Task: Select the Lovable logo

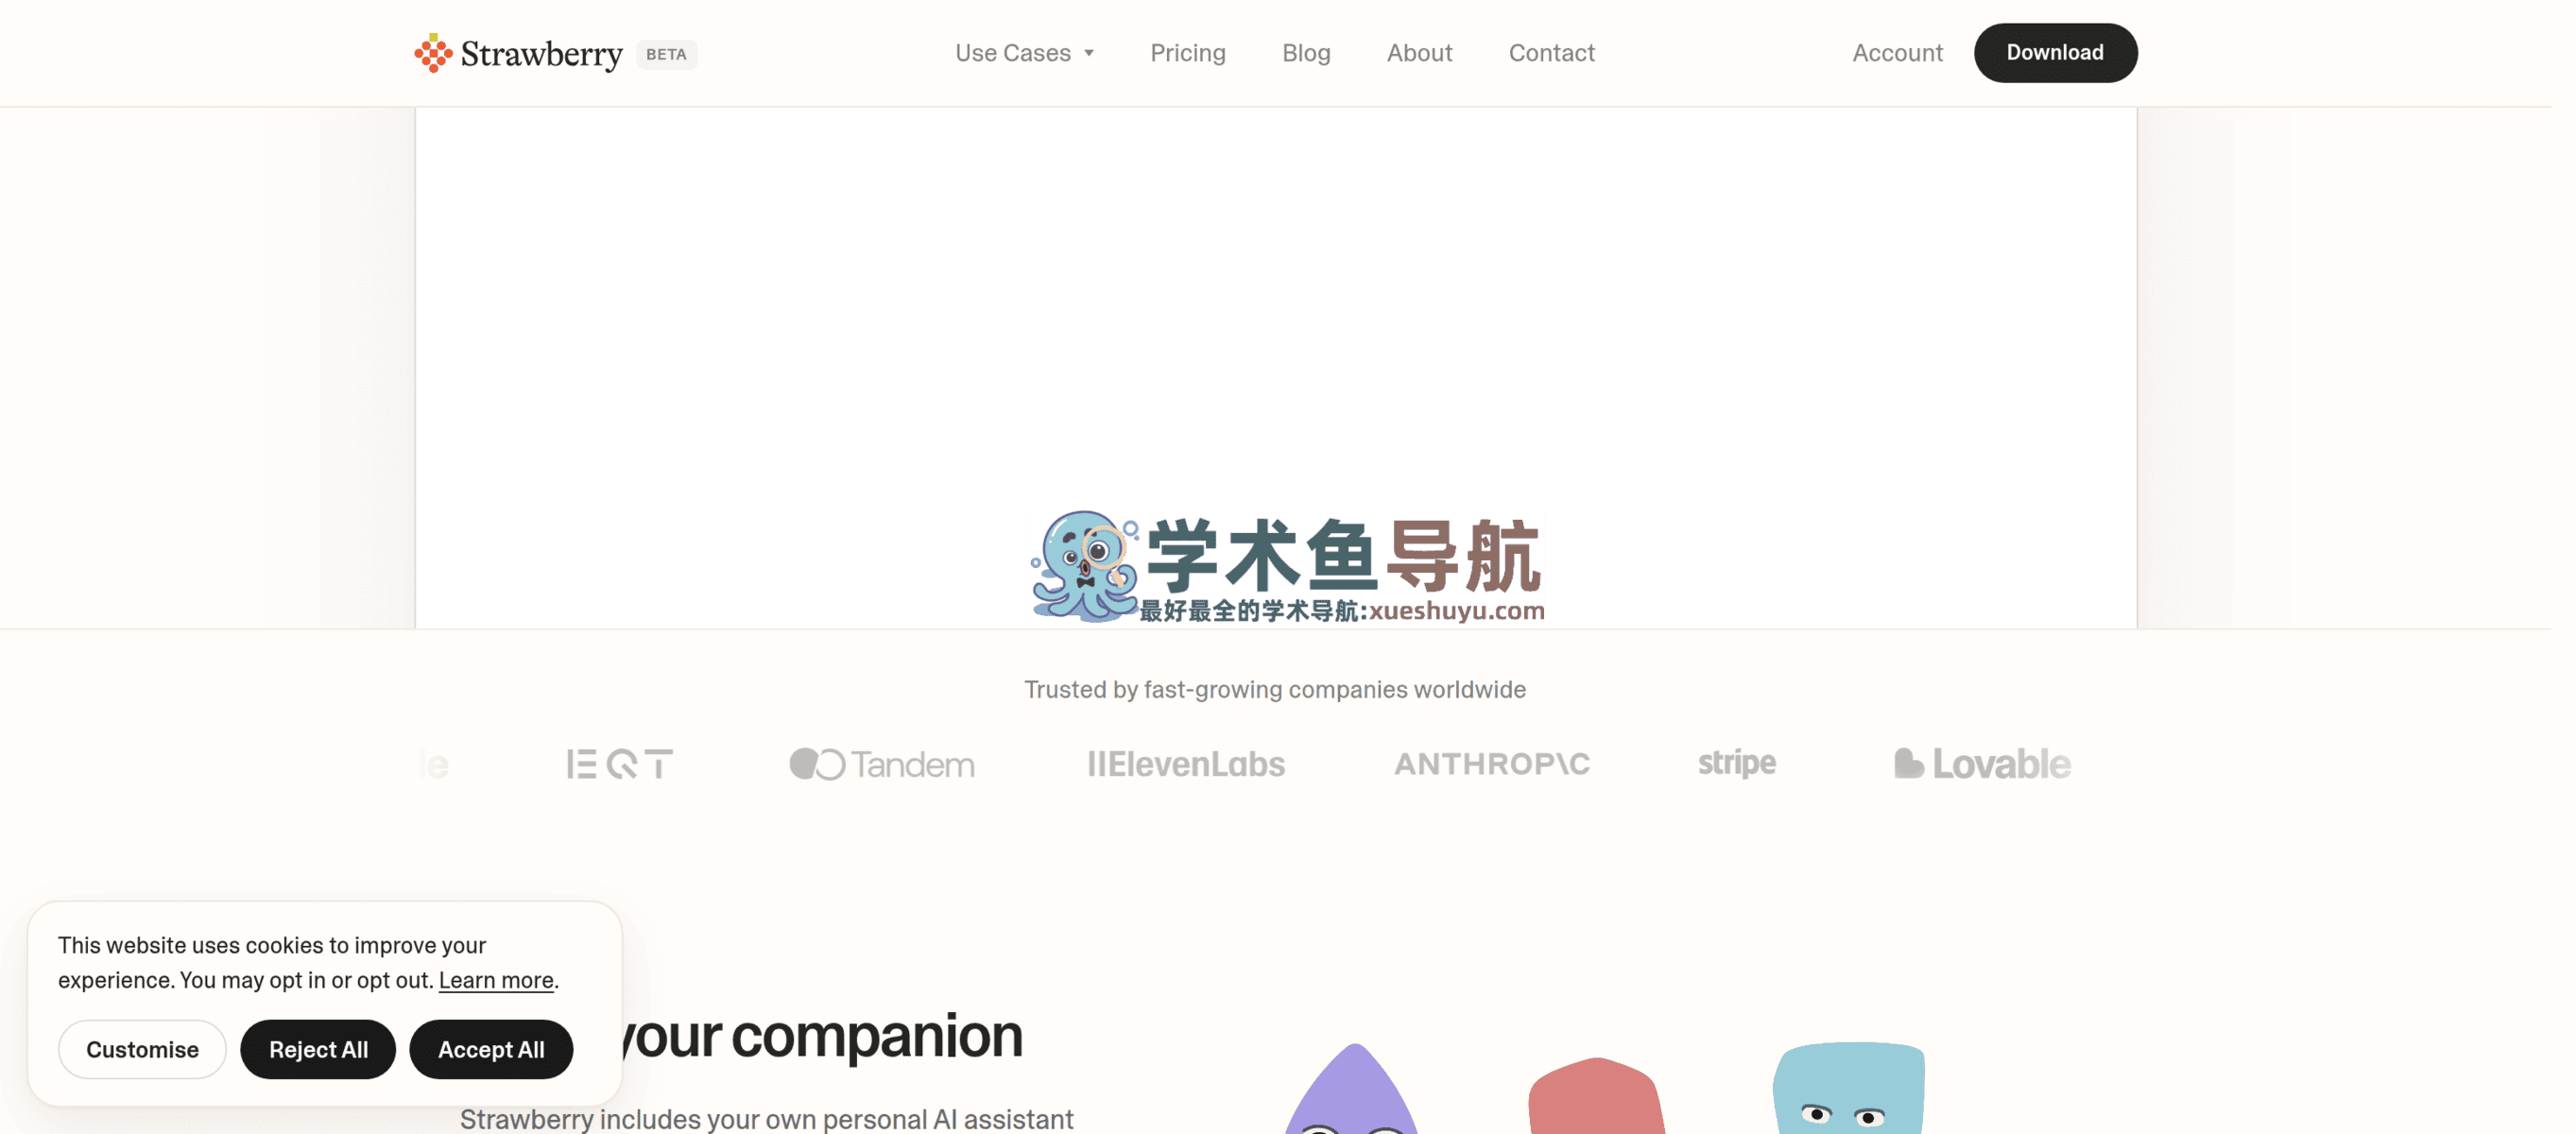Action: coord(1982,764)
